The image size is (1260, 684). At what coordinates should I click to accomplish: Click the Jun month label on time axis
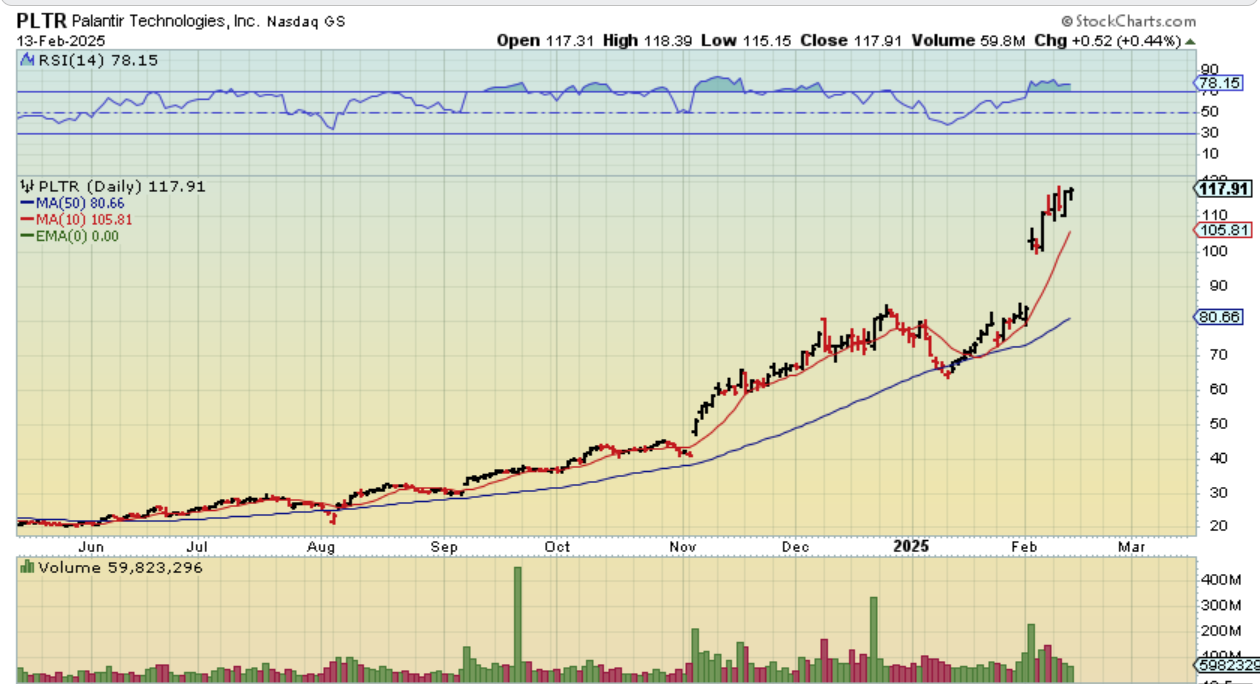(90, 547)
